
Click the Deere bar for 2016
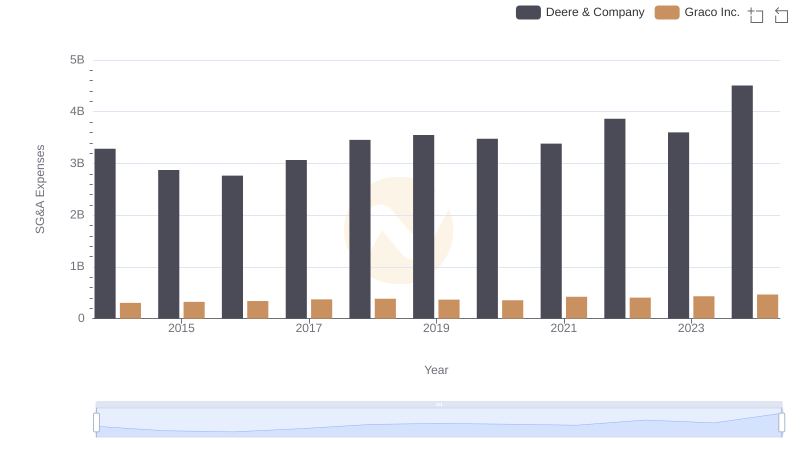point(232,247)
